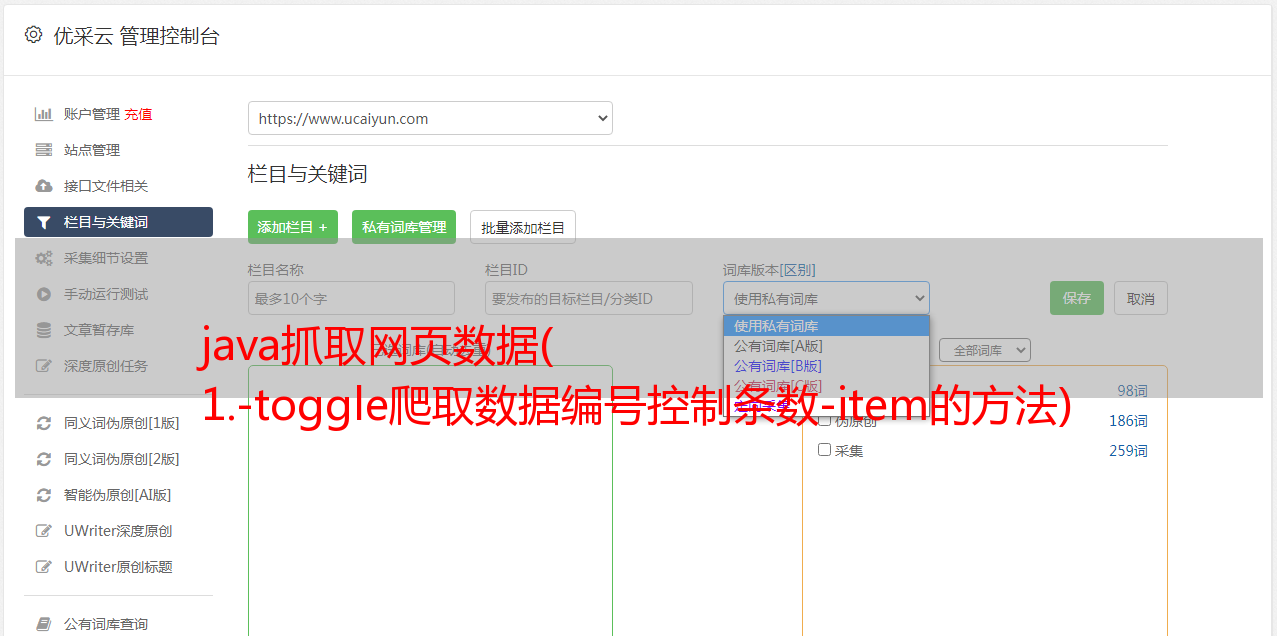Click the red 充值 link
Viewport: 1277px width, 636px height.
[x=138, y=114]
